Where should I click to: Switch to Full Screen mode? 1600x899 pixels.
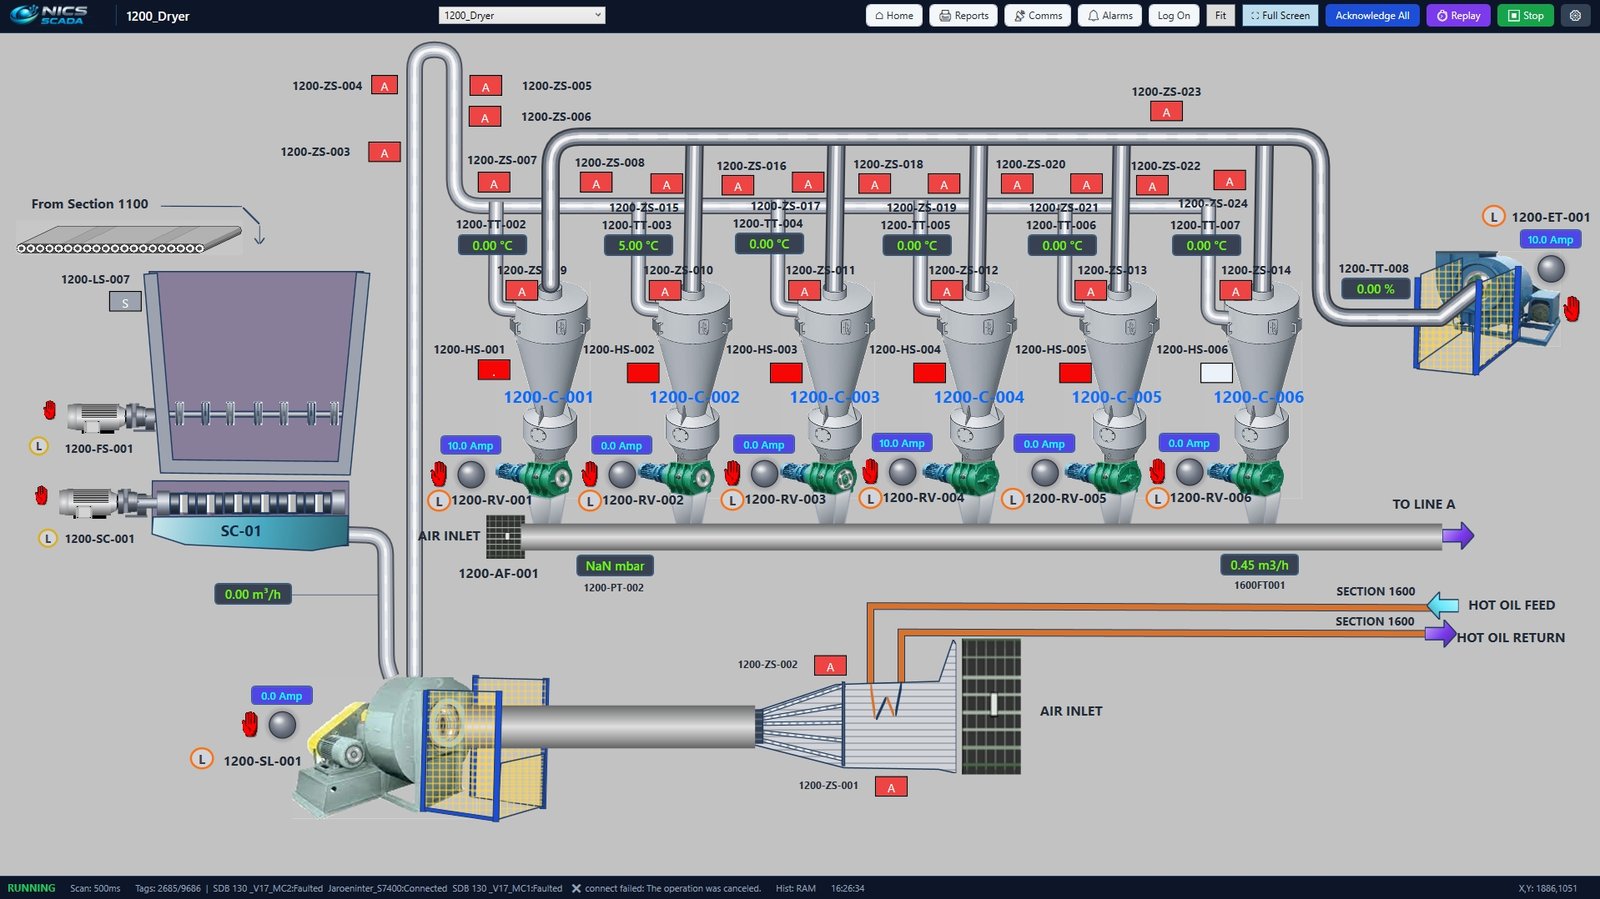(1280, 15)
